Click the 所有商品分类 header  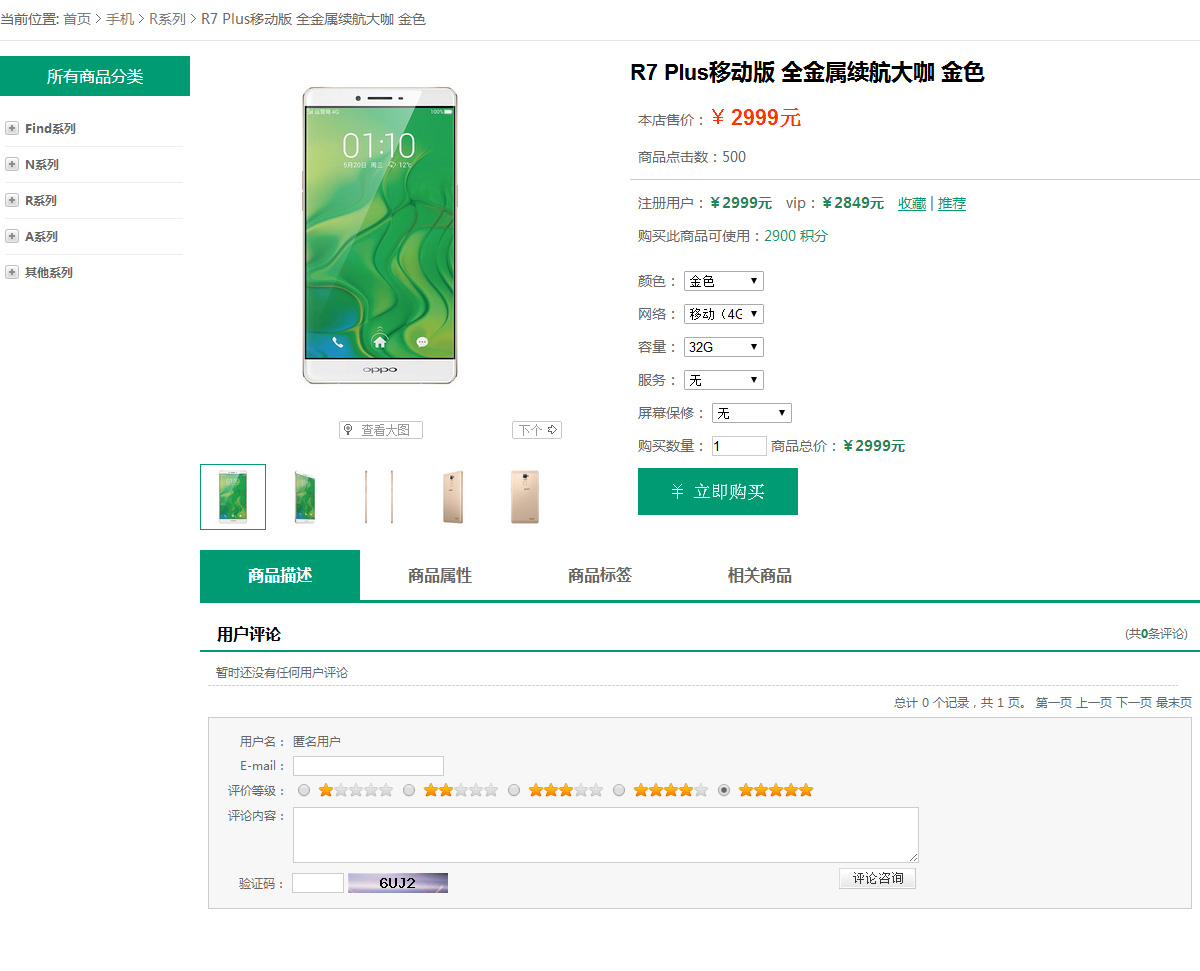(x=95, y=76)
